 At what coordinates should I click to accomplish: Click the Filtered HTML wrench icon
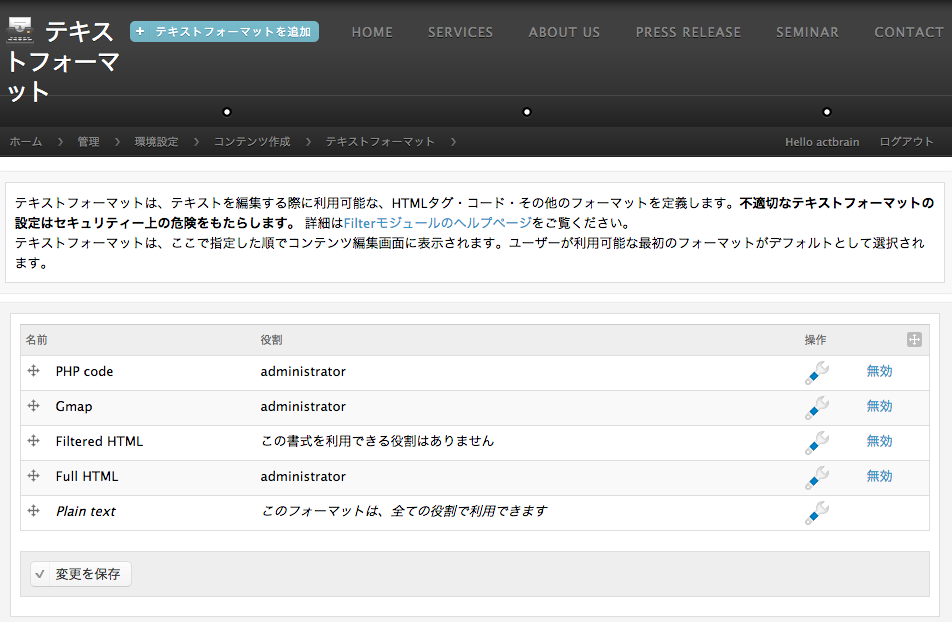click(x=816, y=442)
